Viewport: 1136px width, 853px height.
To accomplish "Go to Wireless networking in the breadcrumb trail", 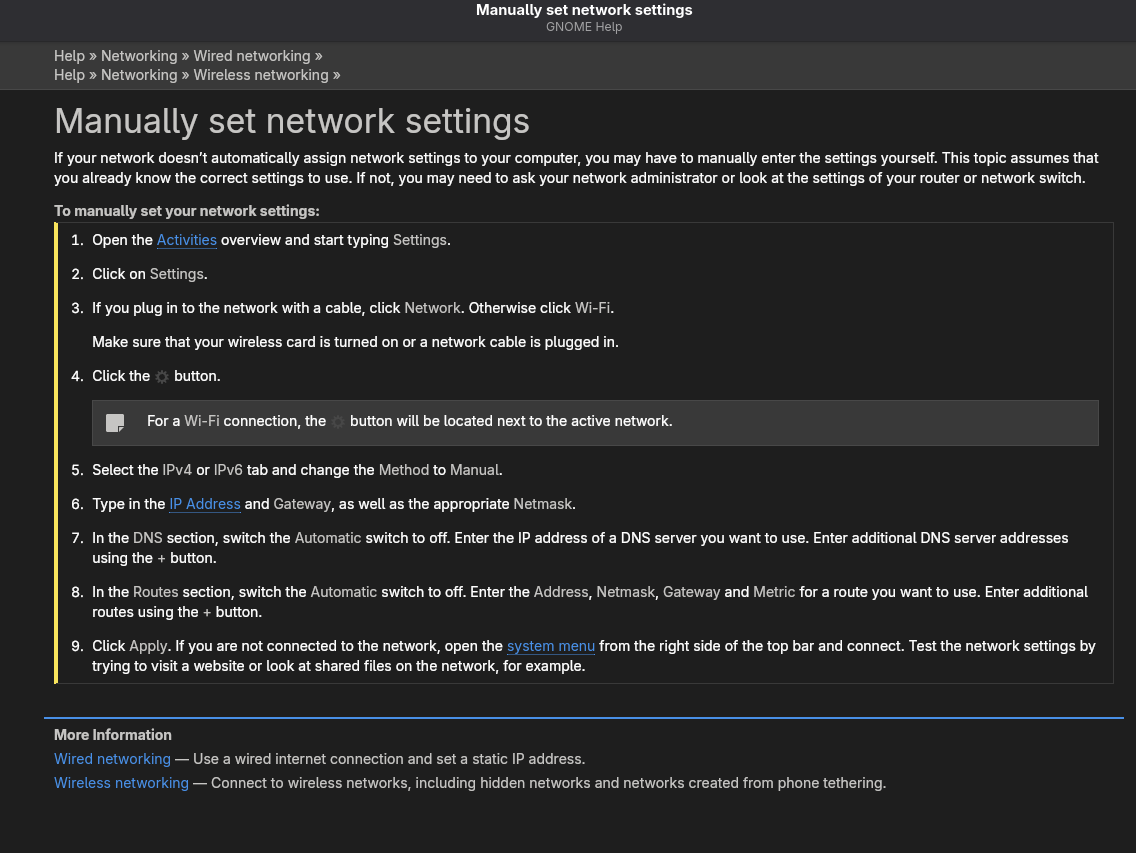I will [x=261, y=75].
